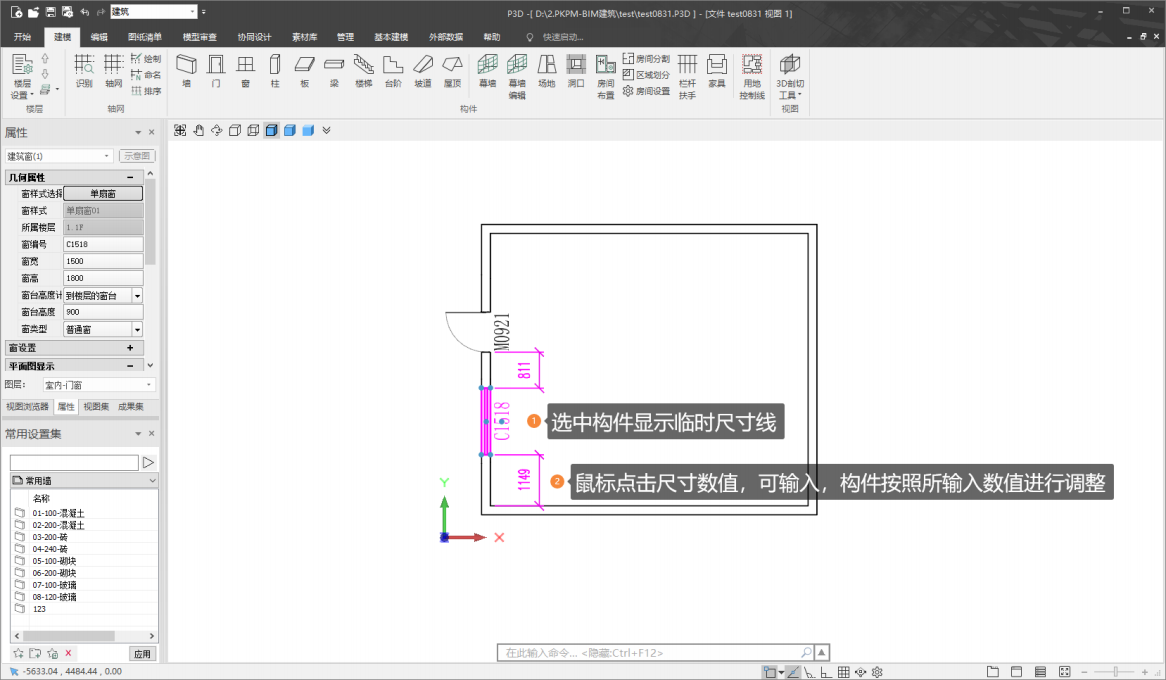Choose the 屋顶 (roof) tool
Viewport: 1166px width, 680px height.
click(x=452, y=70)
